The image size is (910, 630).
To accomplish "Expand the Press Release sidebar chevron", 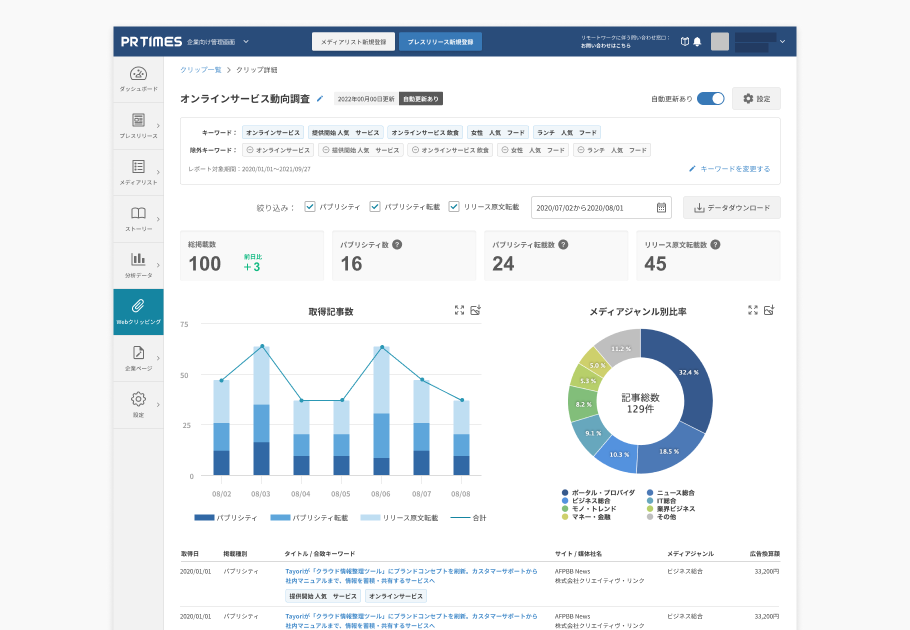I will 158,126.
